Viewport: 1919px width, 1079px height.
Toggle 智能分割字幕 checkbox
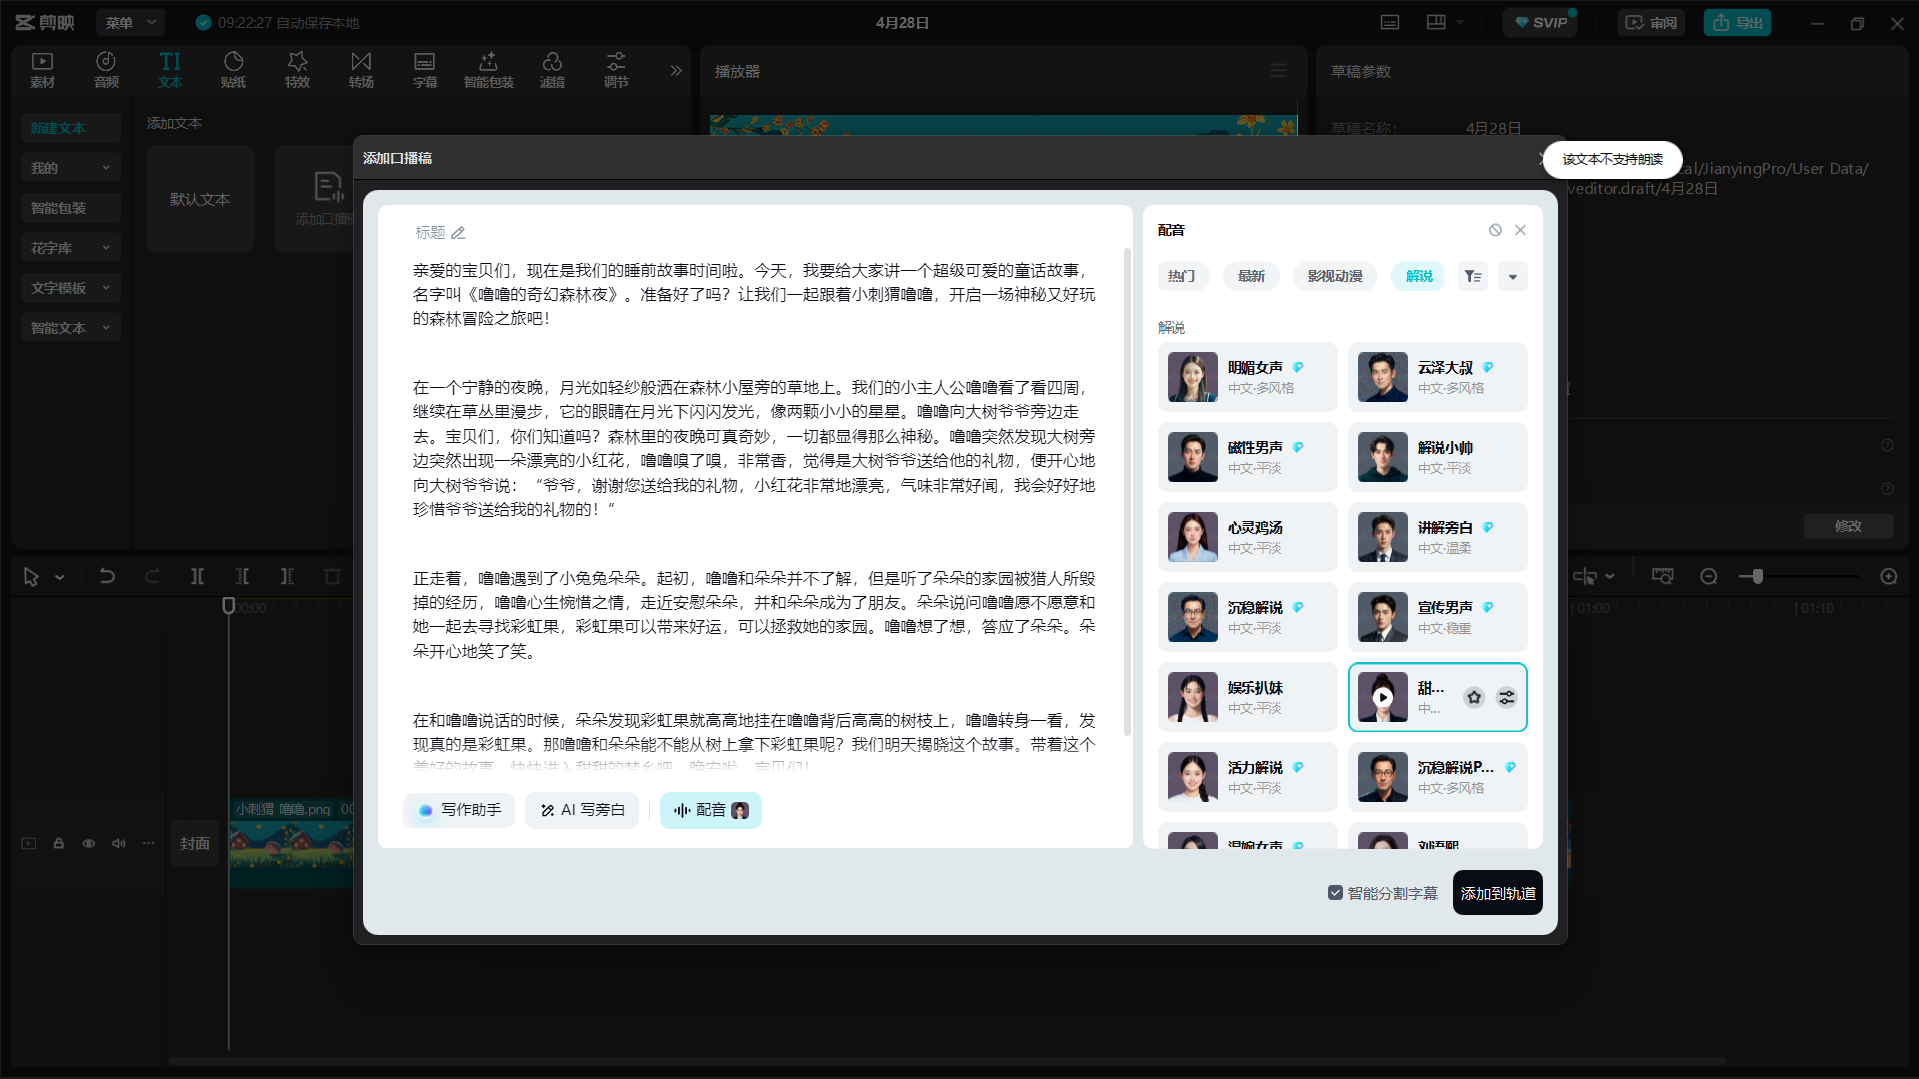point(1335,892)
